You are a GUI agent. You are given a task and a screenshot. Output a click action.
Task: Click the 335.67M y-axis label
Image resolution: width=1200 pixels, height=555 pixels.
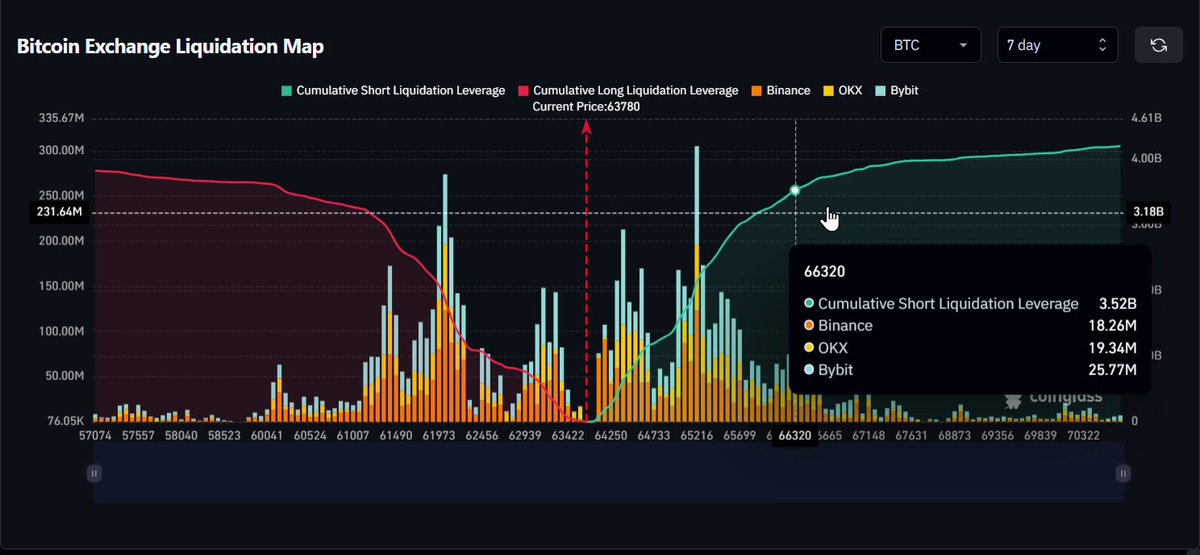[60, 119]
